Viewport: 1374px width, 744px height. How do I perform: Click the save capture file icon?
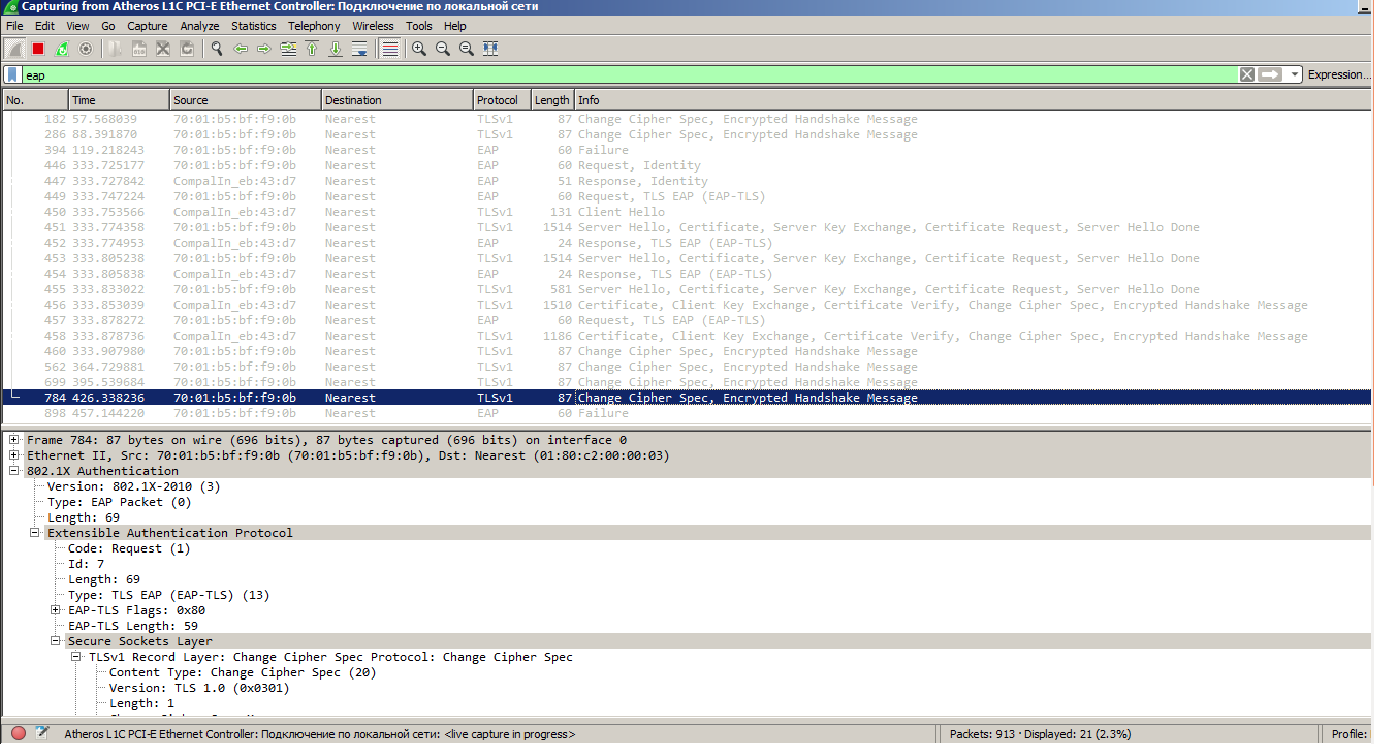click(x=139, y=48)
